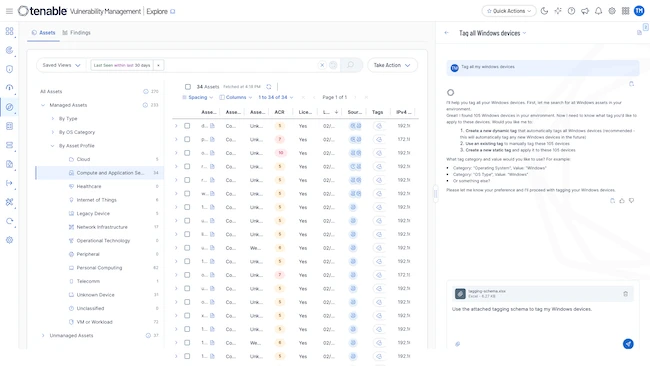Select the Personal Computing profile

pos(99,268)
